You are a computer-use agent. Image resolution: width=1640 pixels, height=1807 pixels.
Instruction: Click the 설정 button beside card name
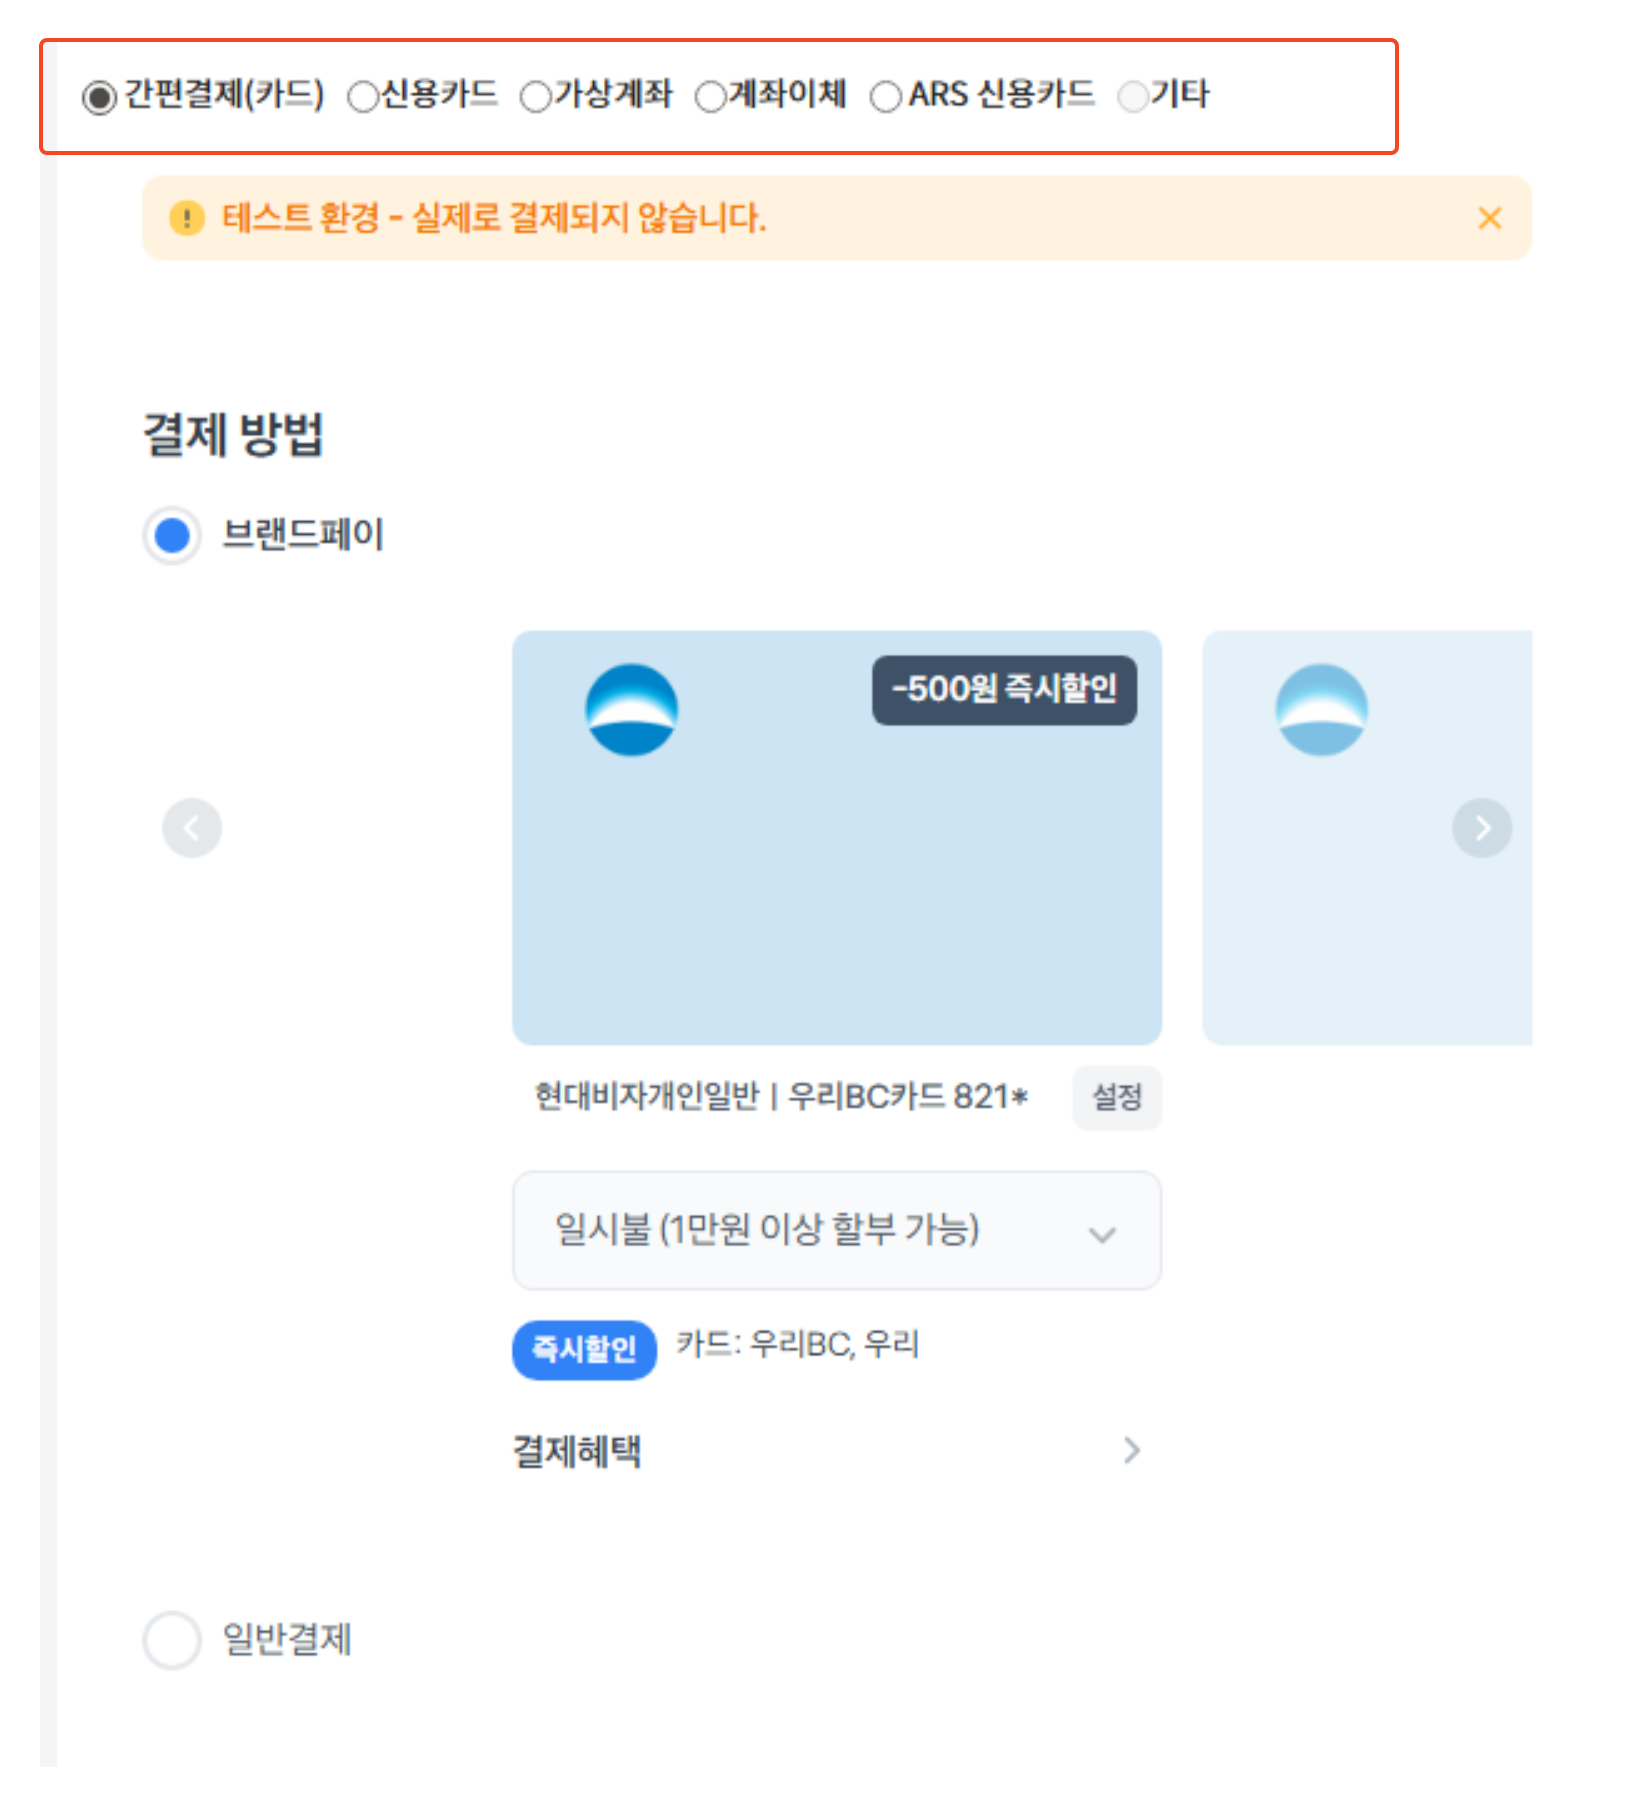point(1116,1097)
